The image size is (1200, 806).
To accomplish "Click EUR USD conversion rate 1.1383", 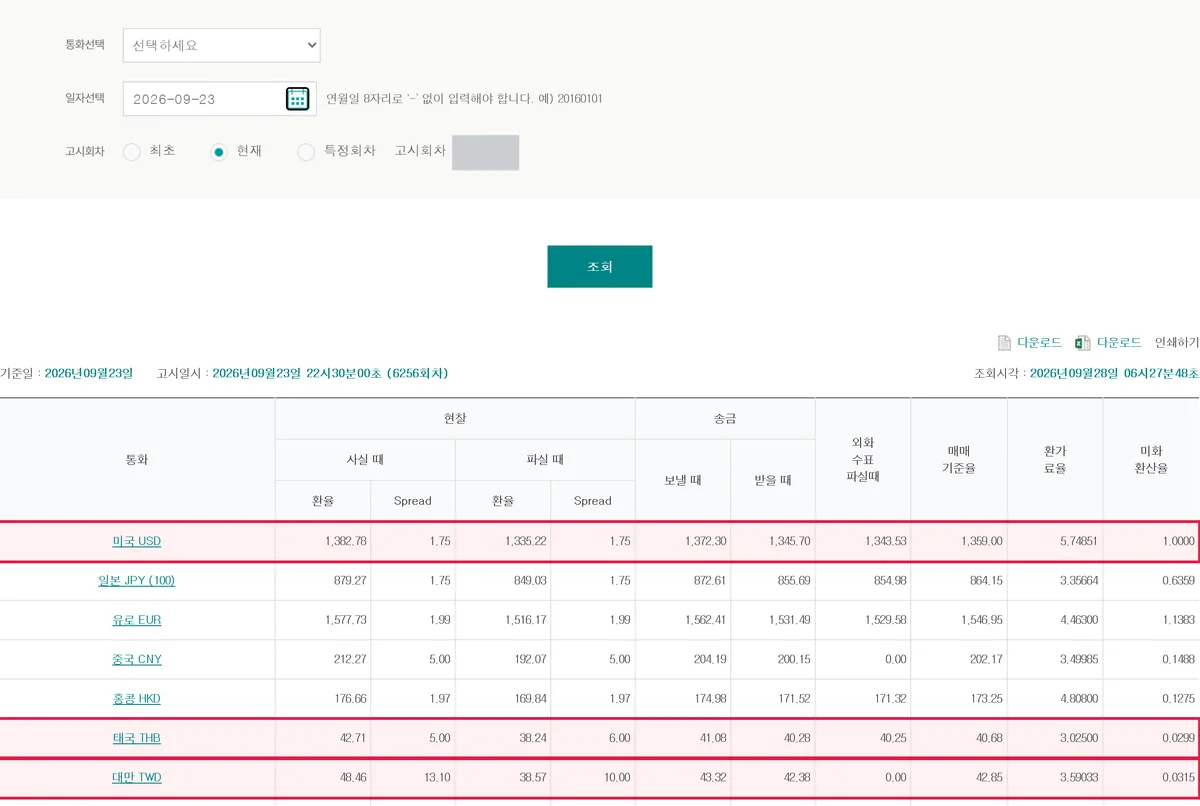I will point(1179,620).
